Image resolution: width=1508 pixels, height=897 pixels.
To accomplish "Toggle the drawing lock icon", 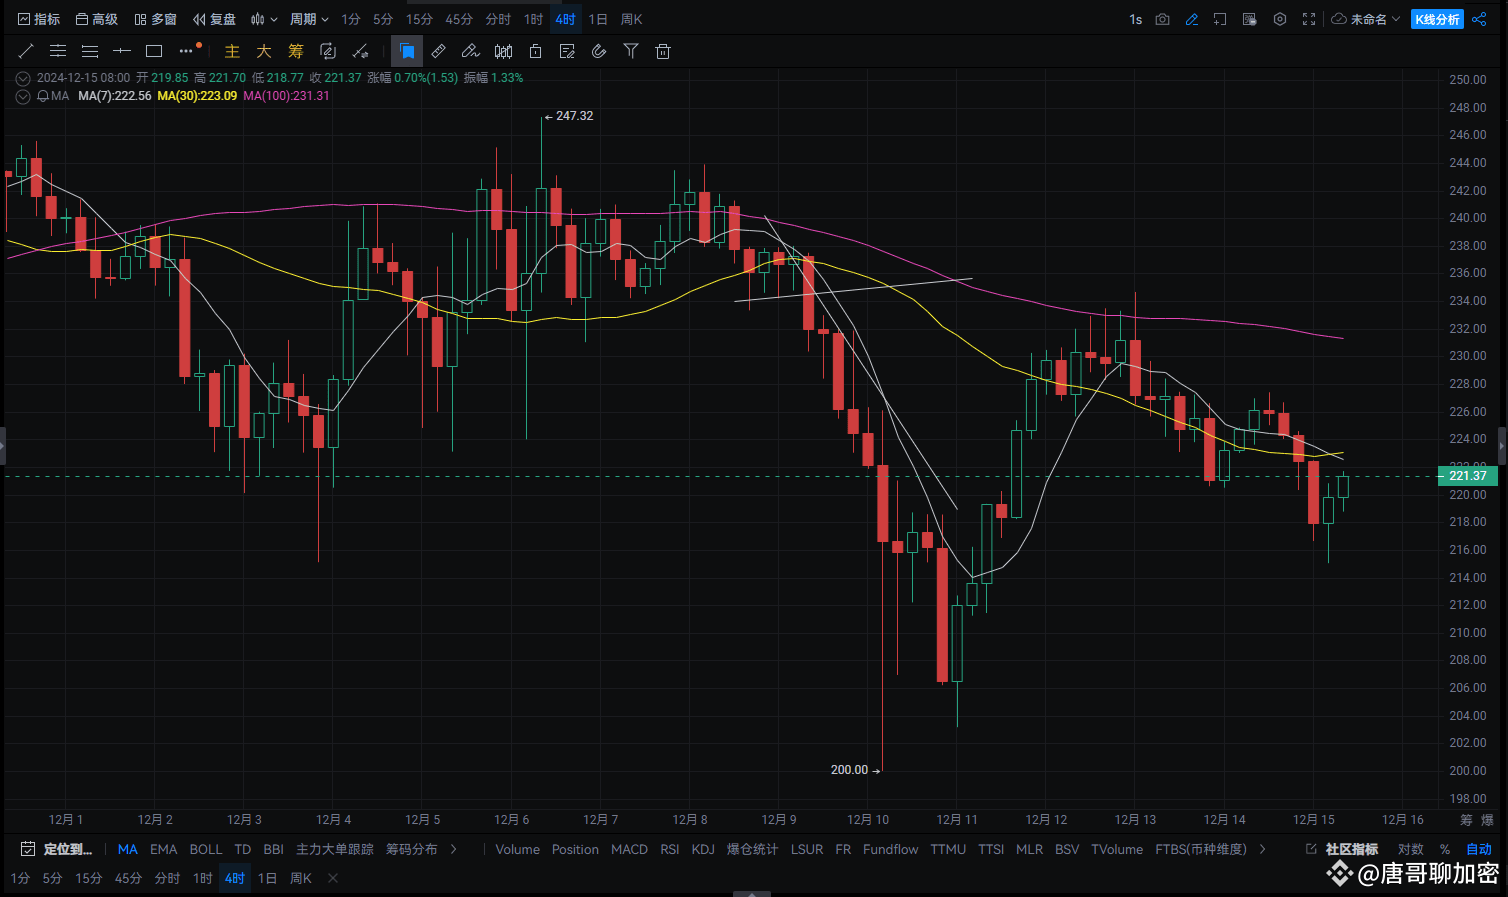I will click(535, 51).
